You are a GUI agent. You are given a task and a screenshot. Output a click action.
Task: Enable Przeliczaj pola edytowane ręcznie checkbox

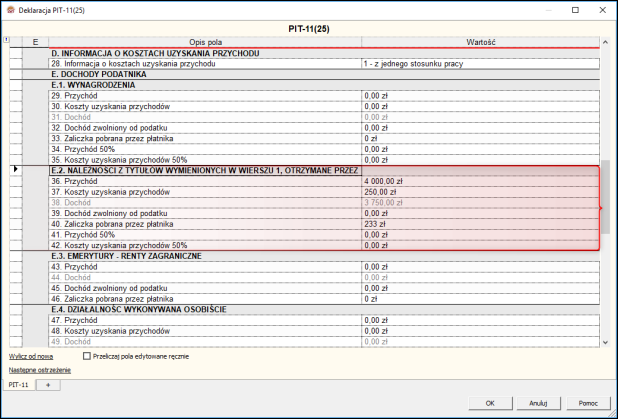click(87, 356)
